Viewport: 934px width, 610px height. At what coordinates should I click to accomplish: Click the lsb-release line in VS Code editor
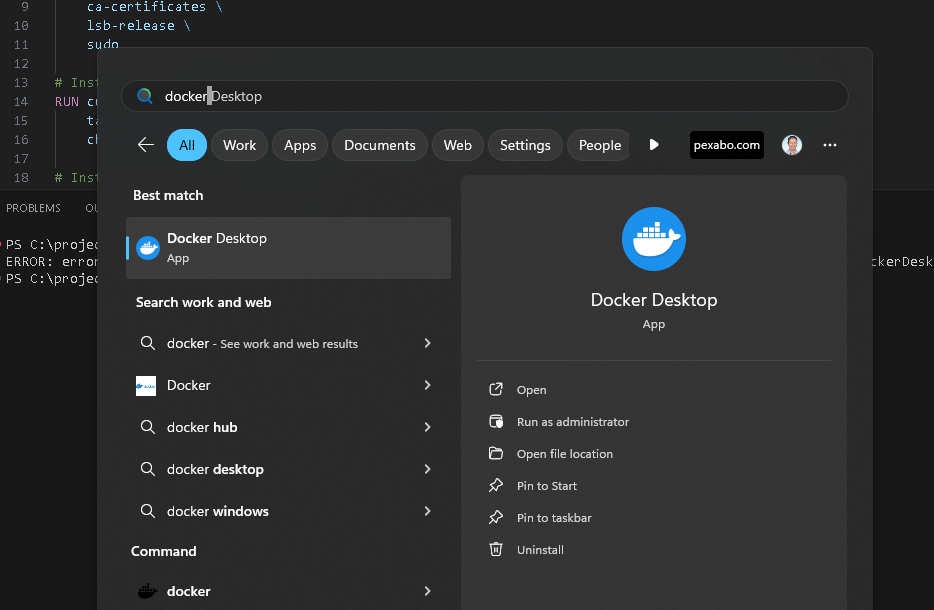coord(138,26)
